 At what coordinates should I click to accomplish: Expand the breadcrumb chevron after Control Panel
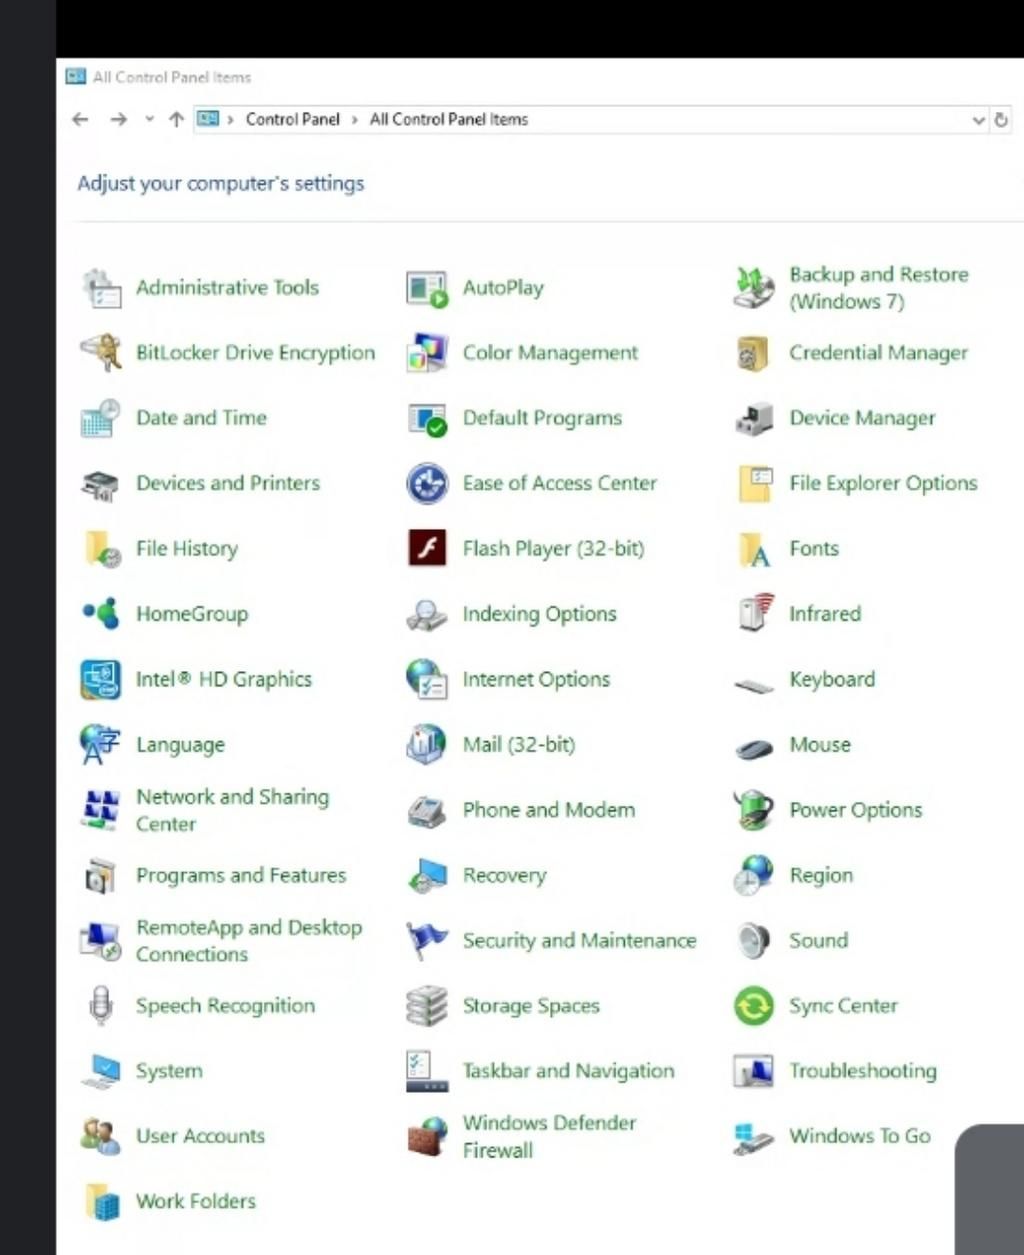355,119
